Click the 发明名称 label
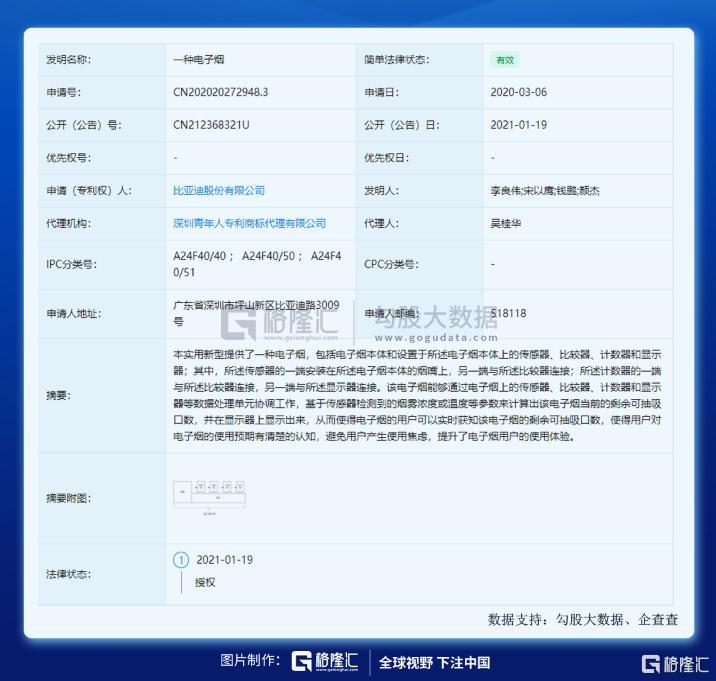This screenshot has height=681, width=716. (x=68, y=59)
